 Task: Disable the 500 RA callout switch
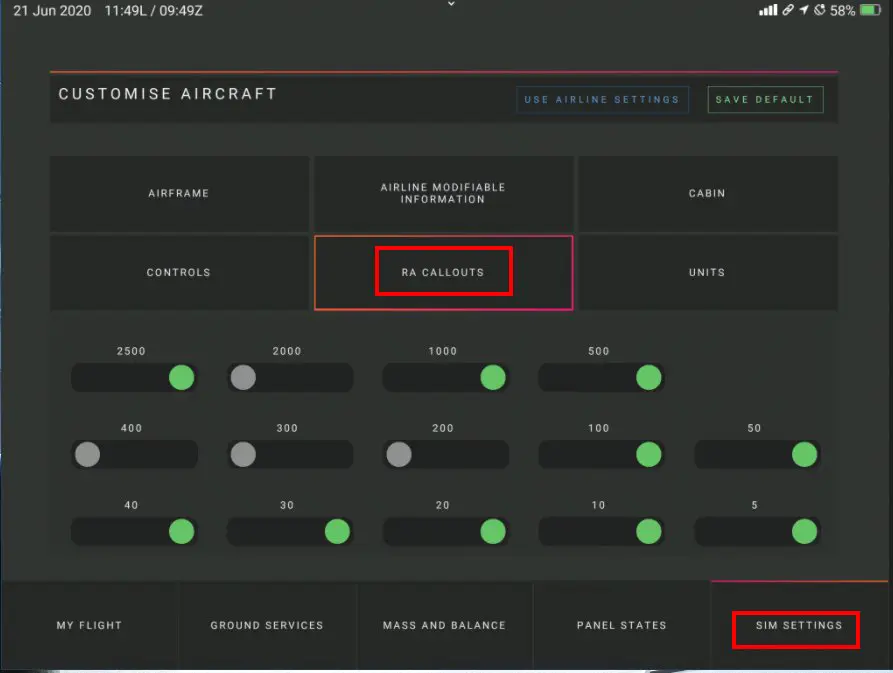(601, 377)
